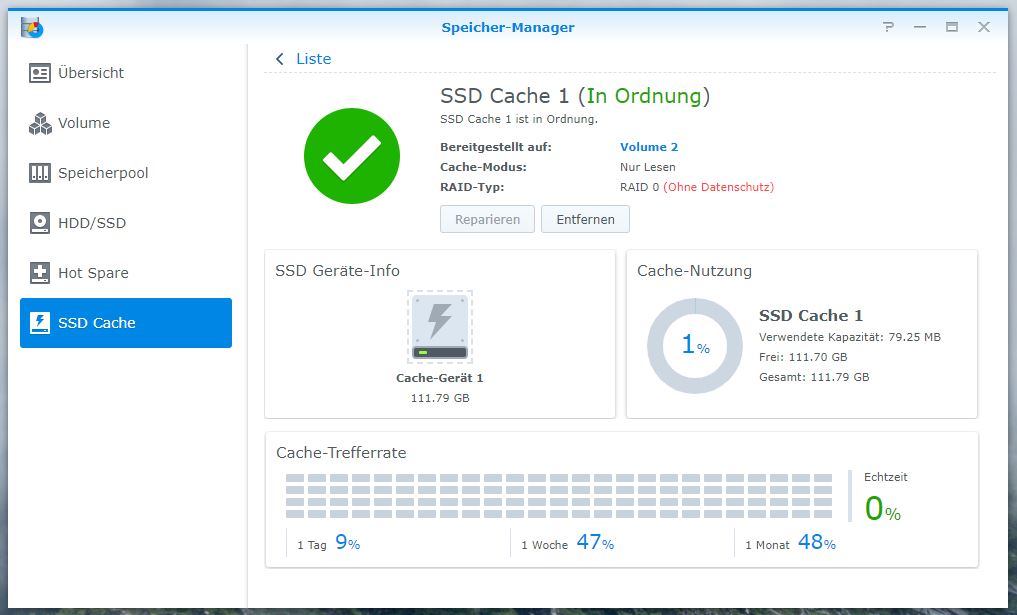Open the Volume section

pyautogui.click(x=126, y=123)
